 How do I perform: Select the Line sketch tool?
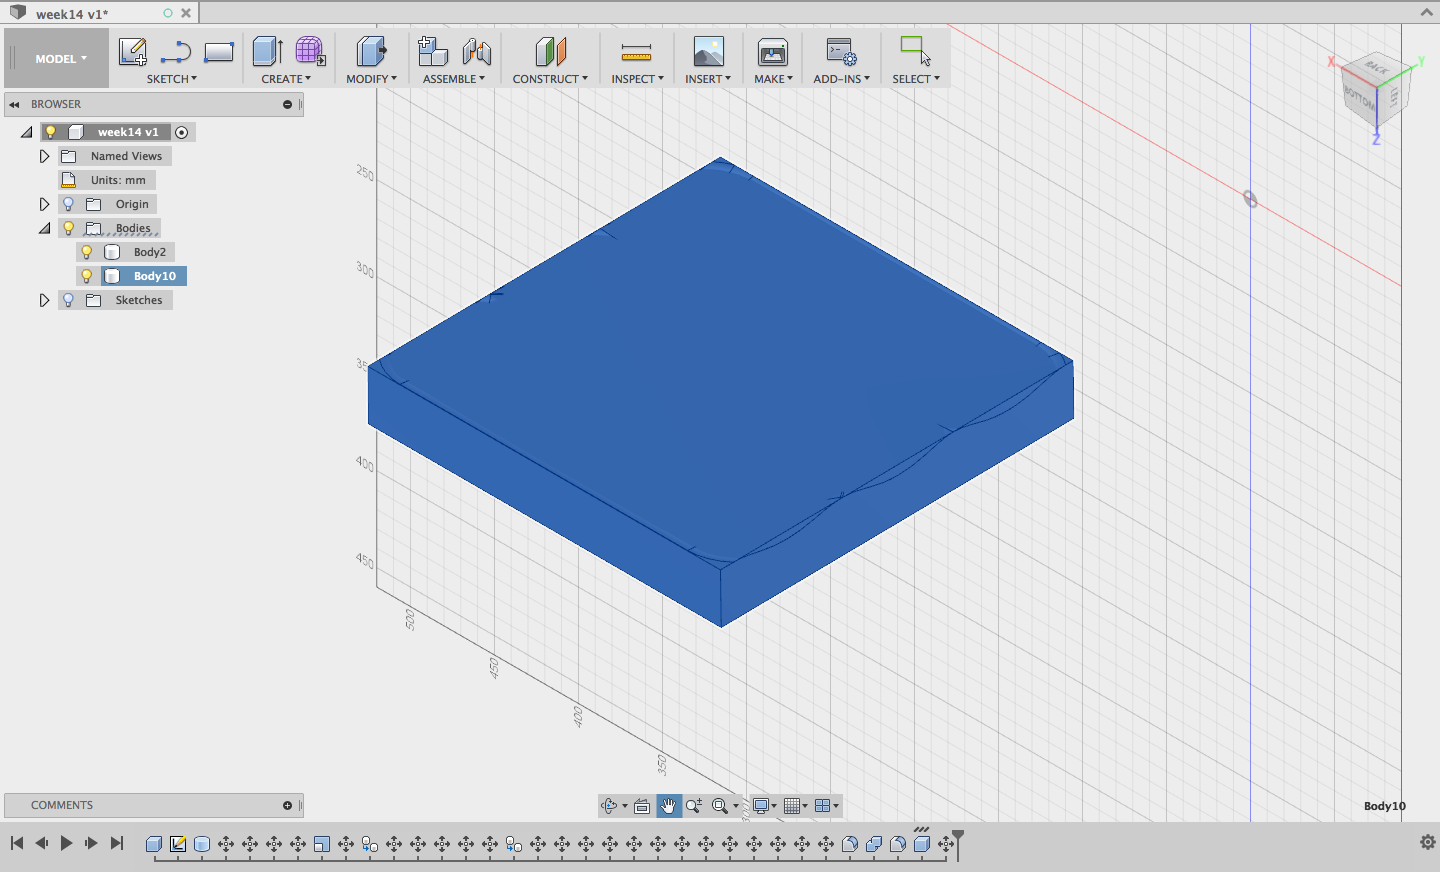click(x=176, y=52)
